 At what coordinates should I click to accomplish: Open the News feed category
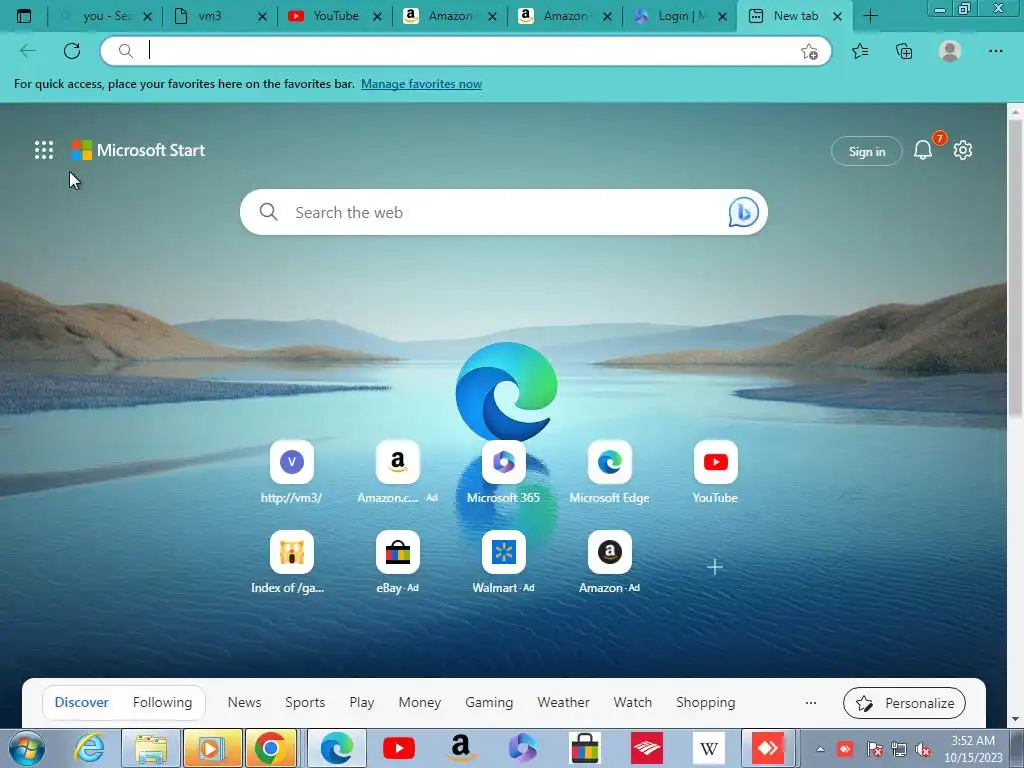[x=244, y=702]
